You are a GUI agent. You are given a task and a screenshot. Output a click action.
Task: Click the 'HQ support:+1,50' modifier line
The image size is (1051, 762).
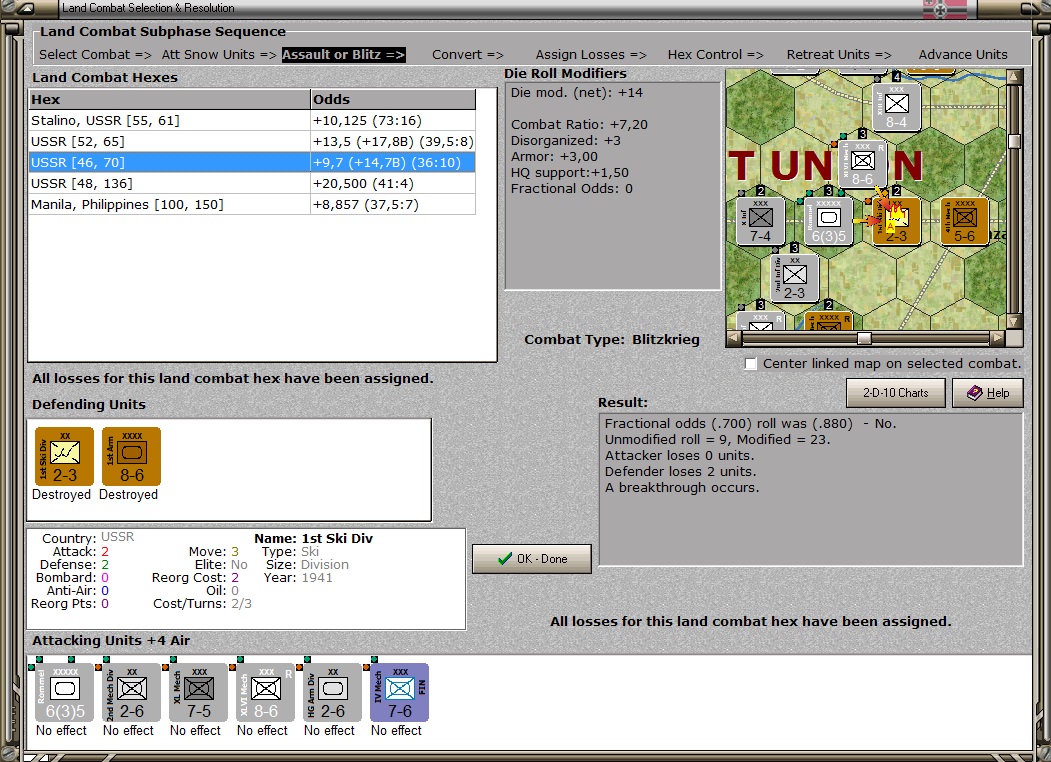(570, 173)
